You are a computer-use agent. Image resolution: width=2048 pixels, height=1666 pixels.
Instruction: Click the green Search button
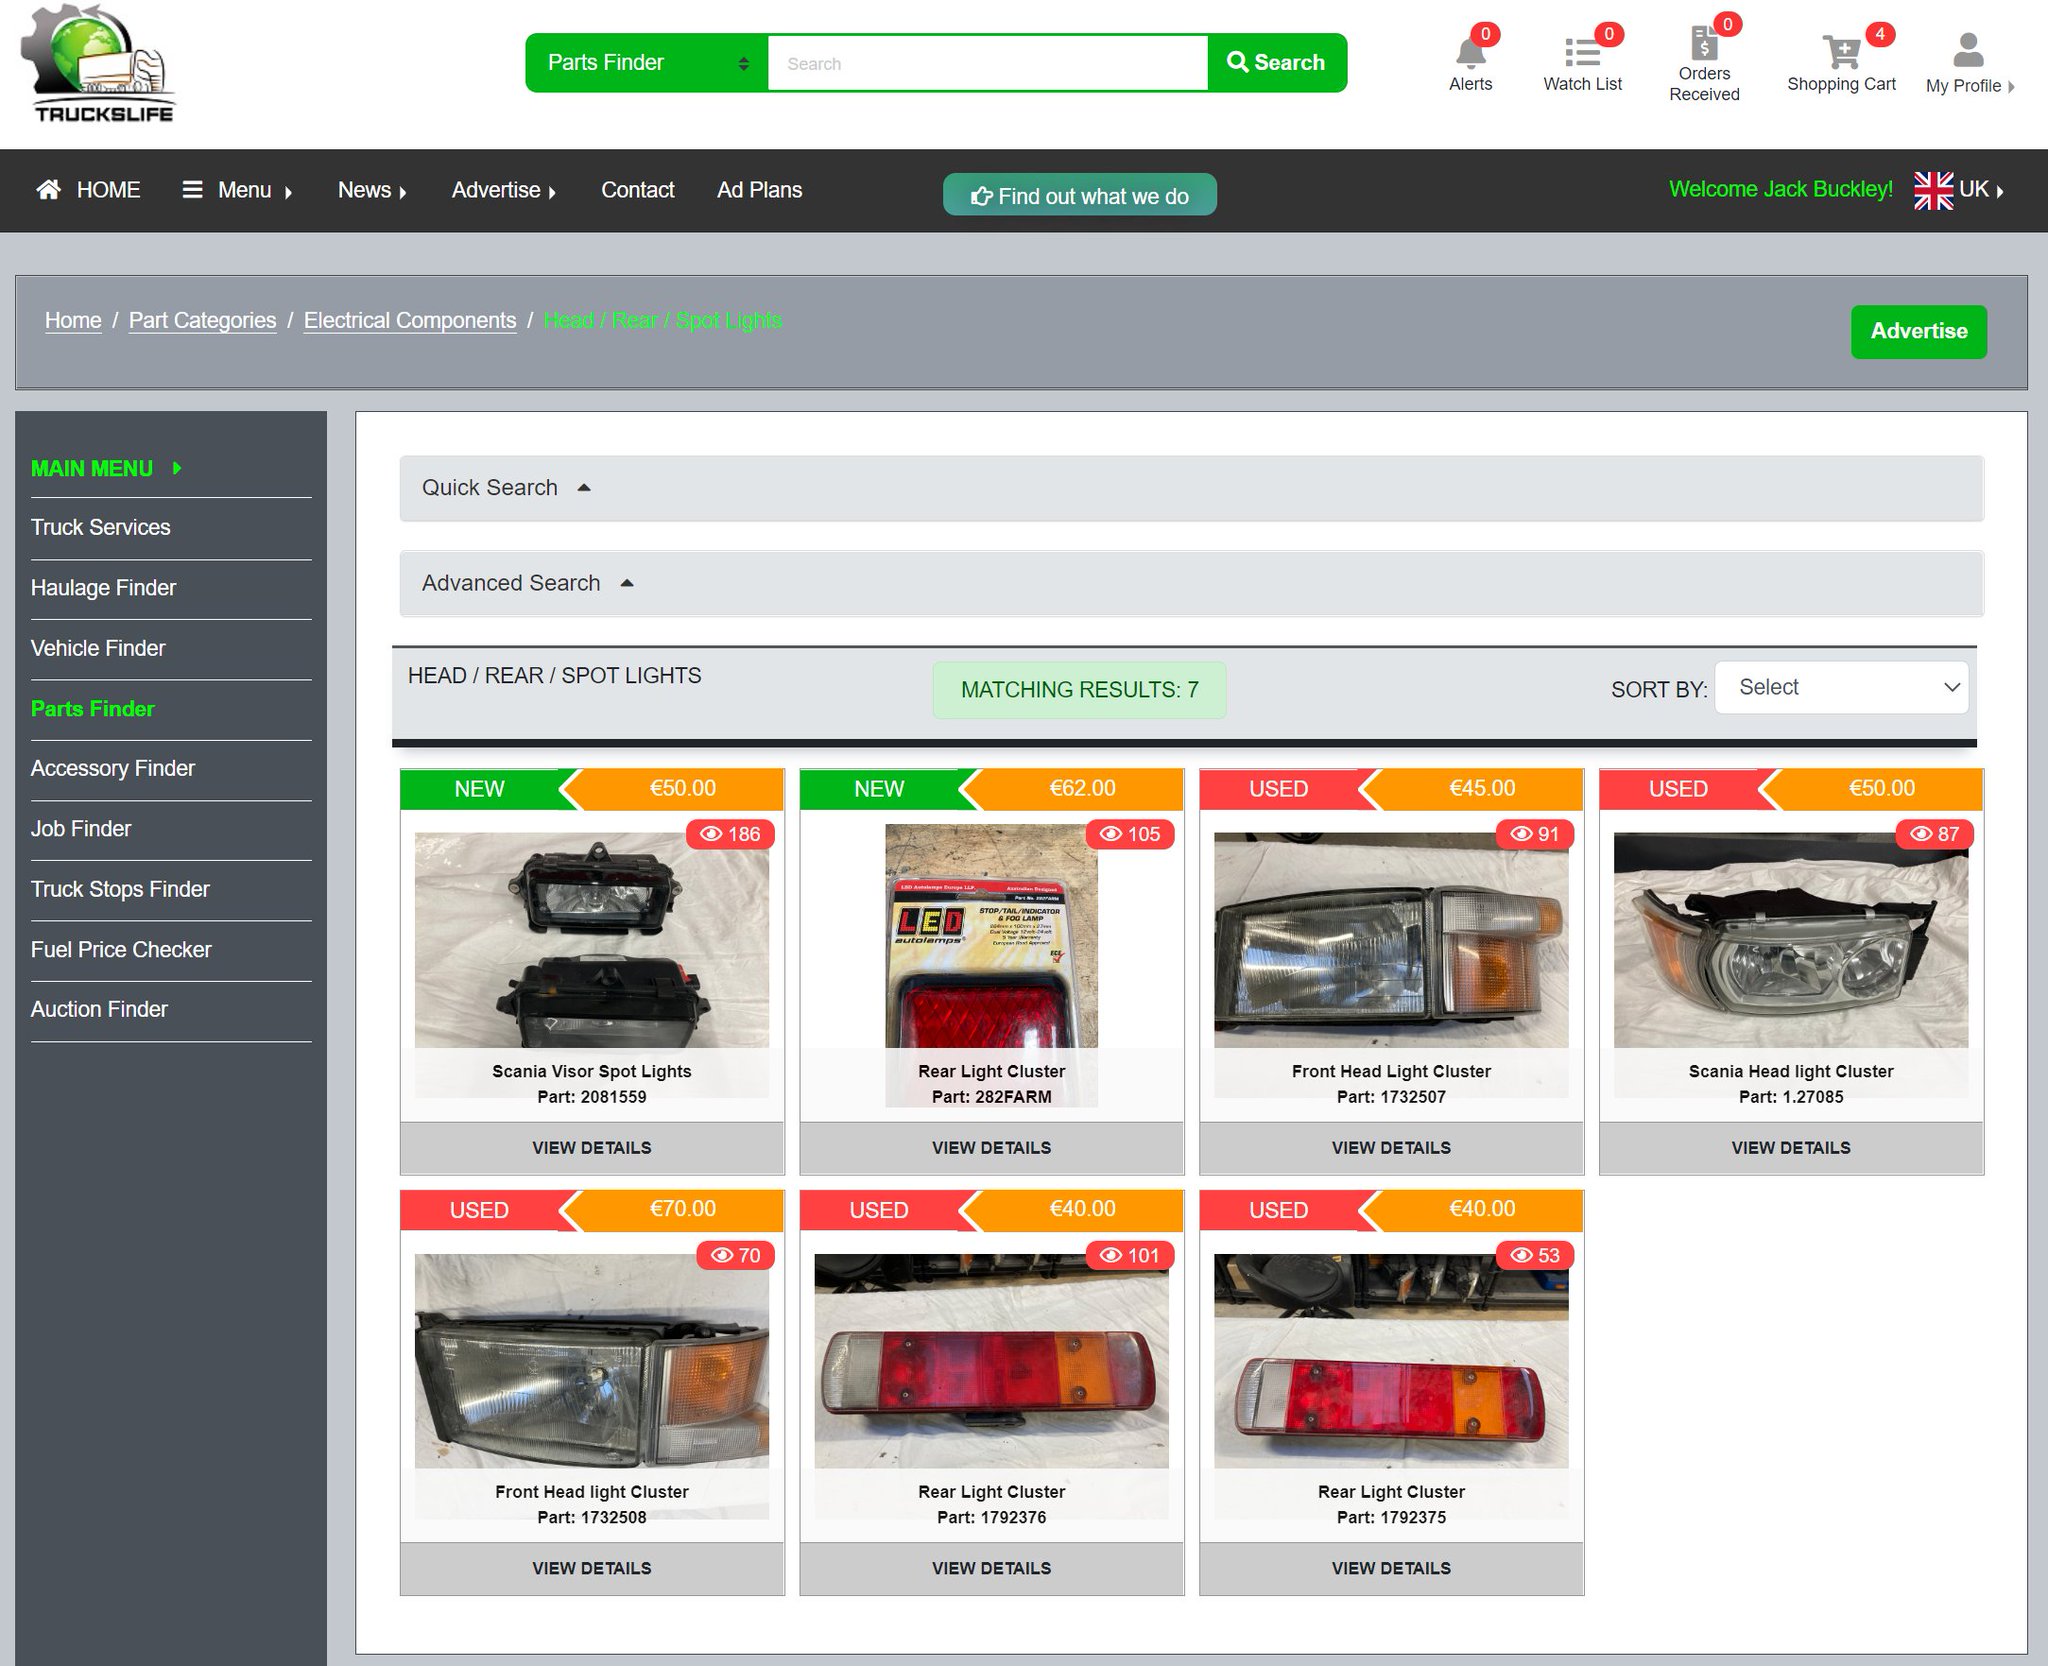(x=1276, y=63)
